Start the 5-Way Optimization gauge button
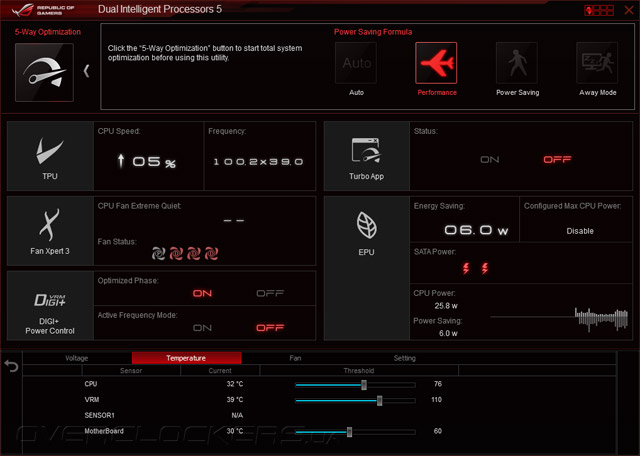This screenshot has width=640, height=456. (x=44, y=72)
